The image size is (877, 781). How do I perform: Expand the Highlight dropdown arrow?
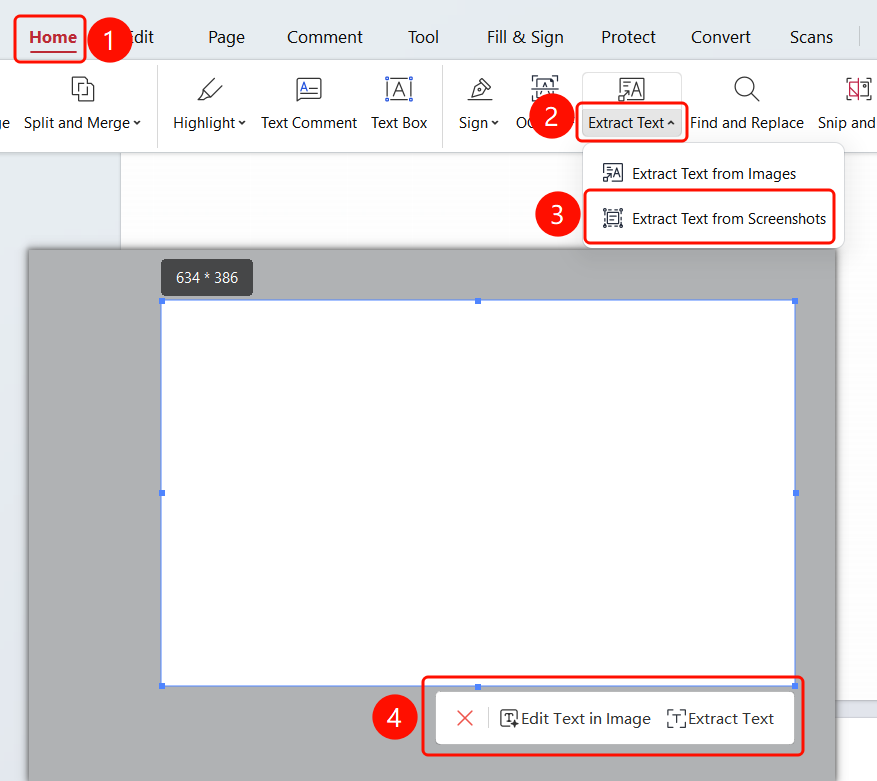[x=242, y=123]
